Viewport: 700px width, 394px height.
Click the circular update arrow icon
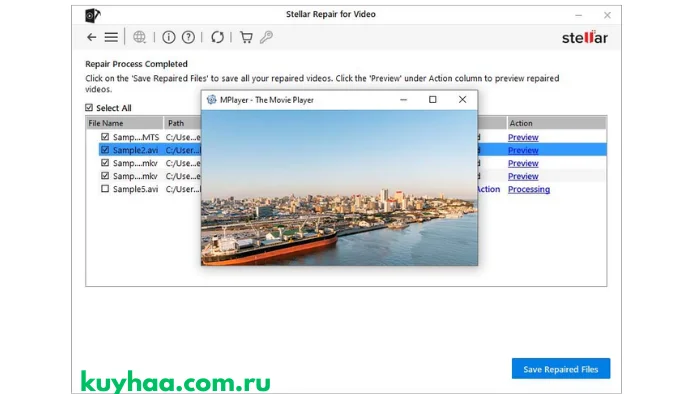[x=217, y=37]
